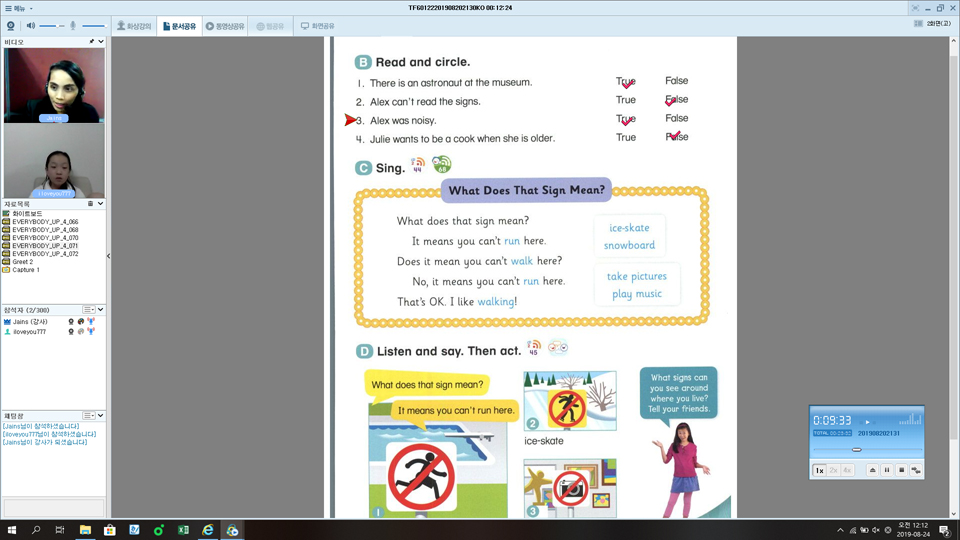Screen dimensions: 960x540
Task: Collapse the 자료목록 panel chevron
Action: [x=100, y=204]
